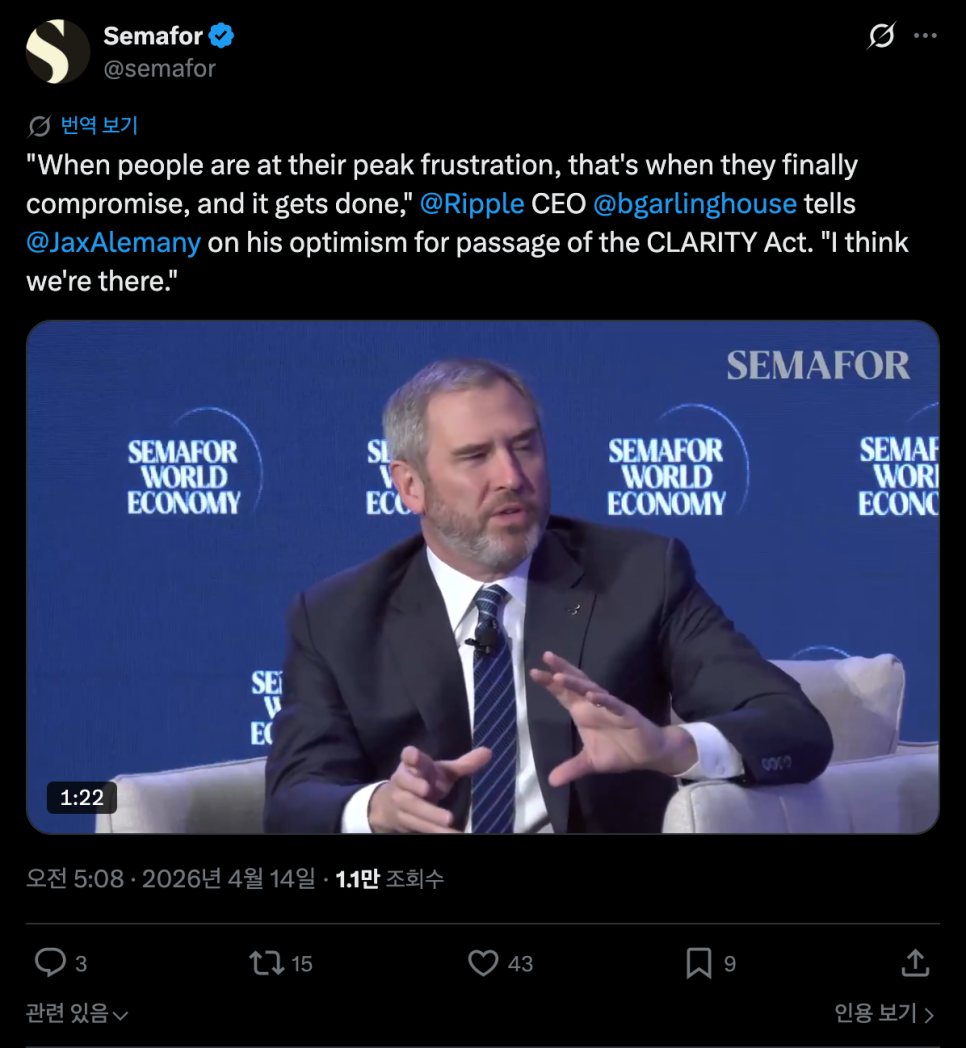Click the Grok icon at top right
Image resolution: width=966 pixels, height=1048 pixels.
(881, 36)
